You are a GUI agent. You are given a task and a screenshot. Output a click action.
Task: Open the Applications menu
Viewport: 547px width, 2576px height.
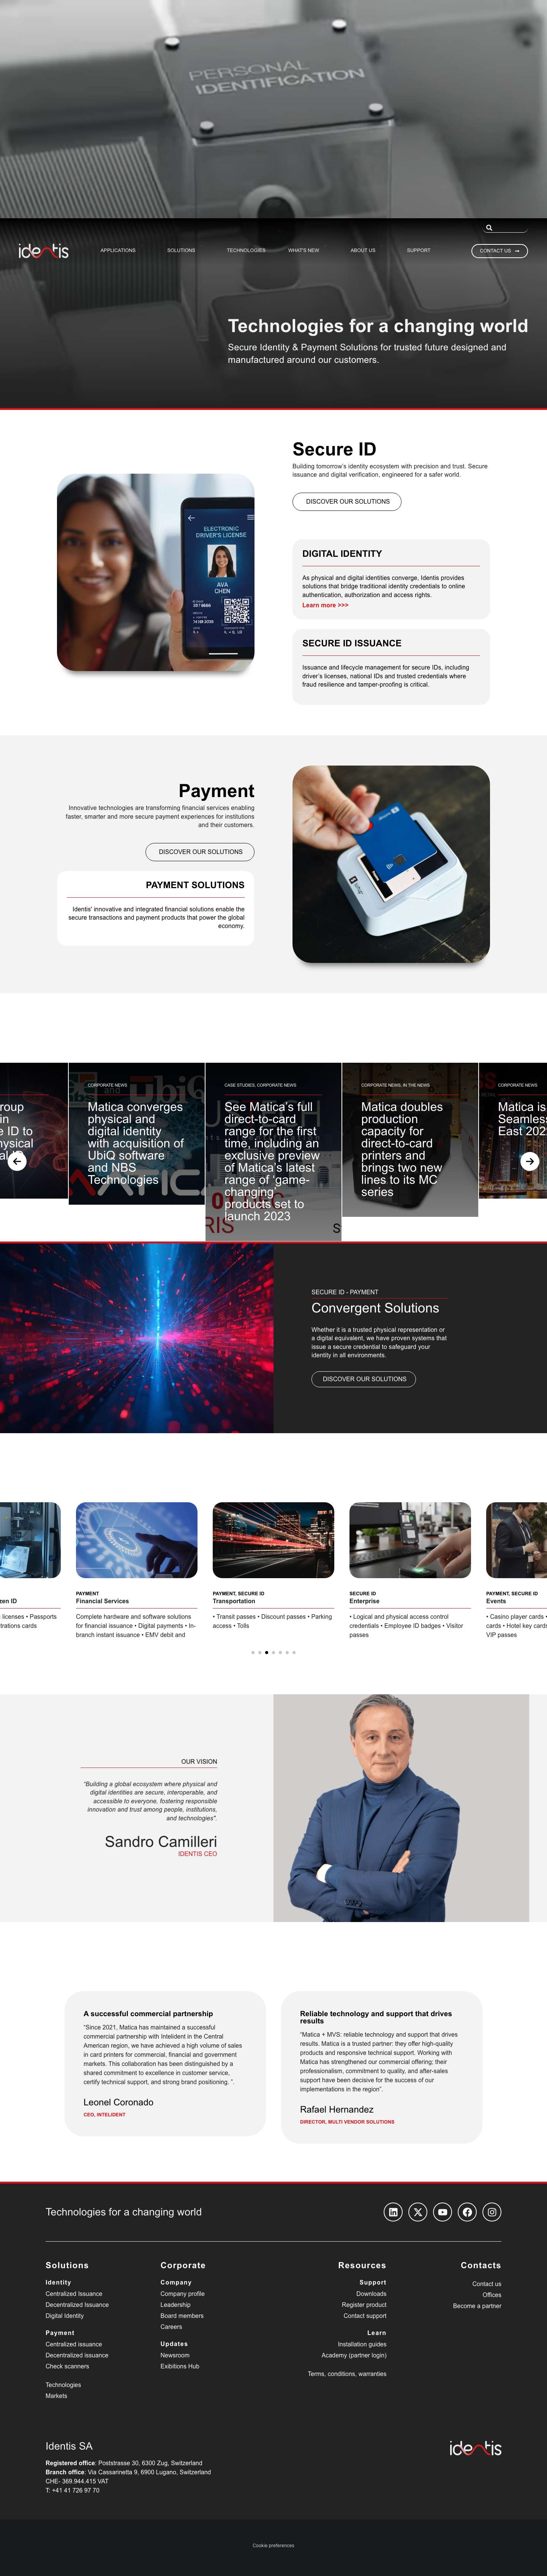(x=118, y=250)
